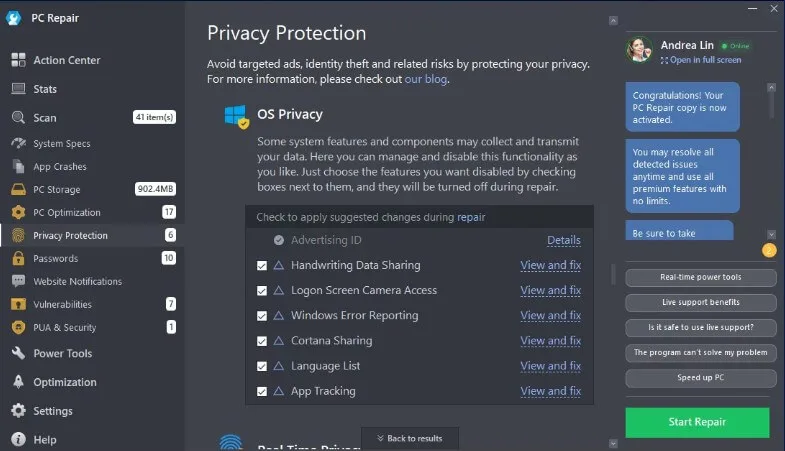The image size is (785, 451).
Task: Open Power Tools wrench icon
Action: 19,353
